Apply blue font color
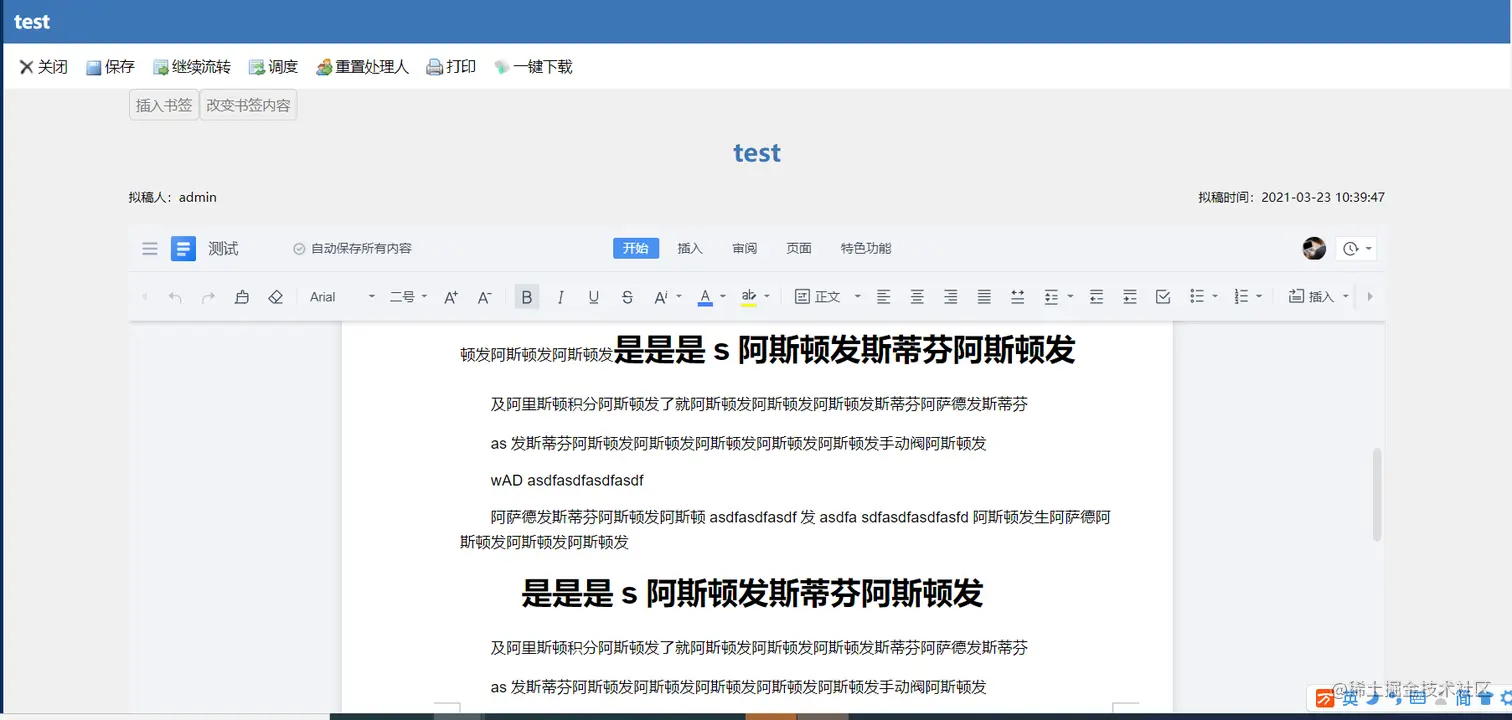Screen dimensions: 1512x720 click(x=705, y=297)
